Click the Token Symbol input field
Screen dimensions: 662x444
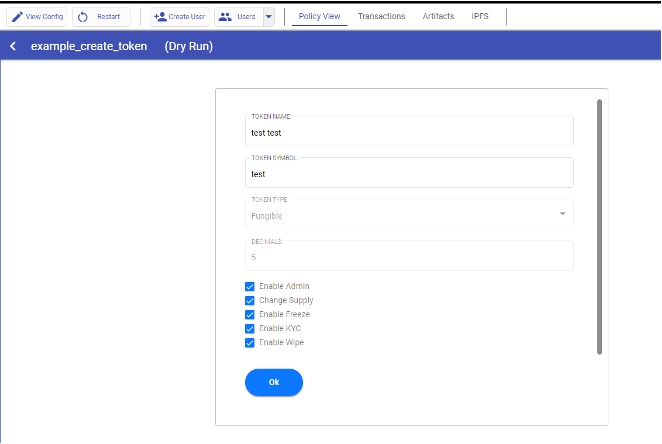pyautogui.click(x=409, y=174)
